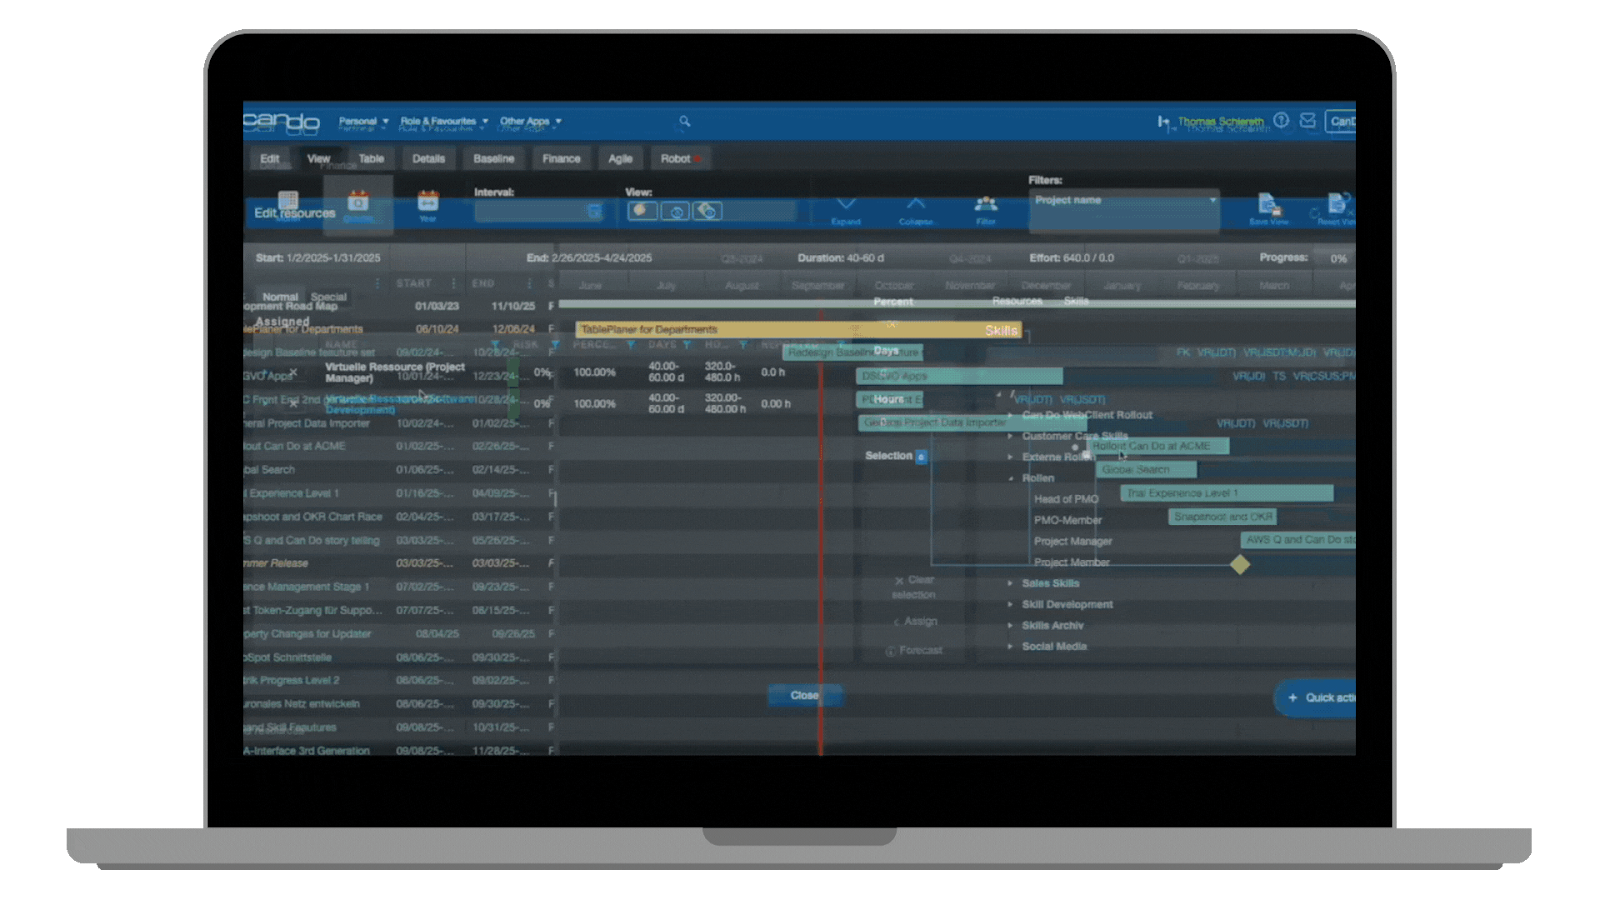Screen dimensions: 1600x900
Task: Toggle the first View mode button
Action: tap(642, 211)
